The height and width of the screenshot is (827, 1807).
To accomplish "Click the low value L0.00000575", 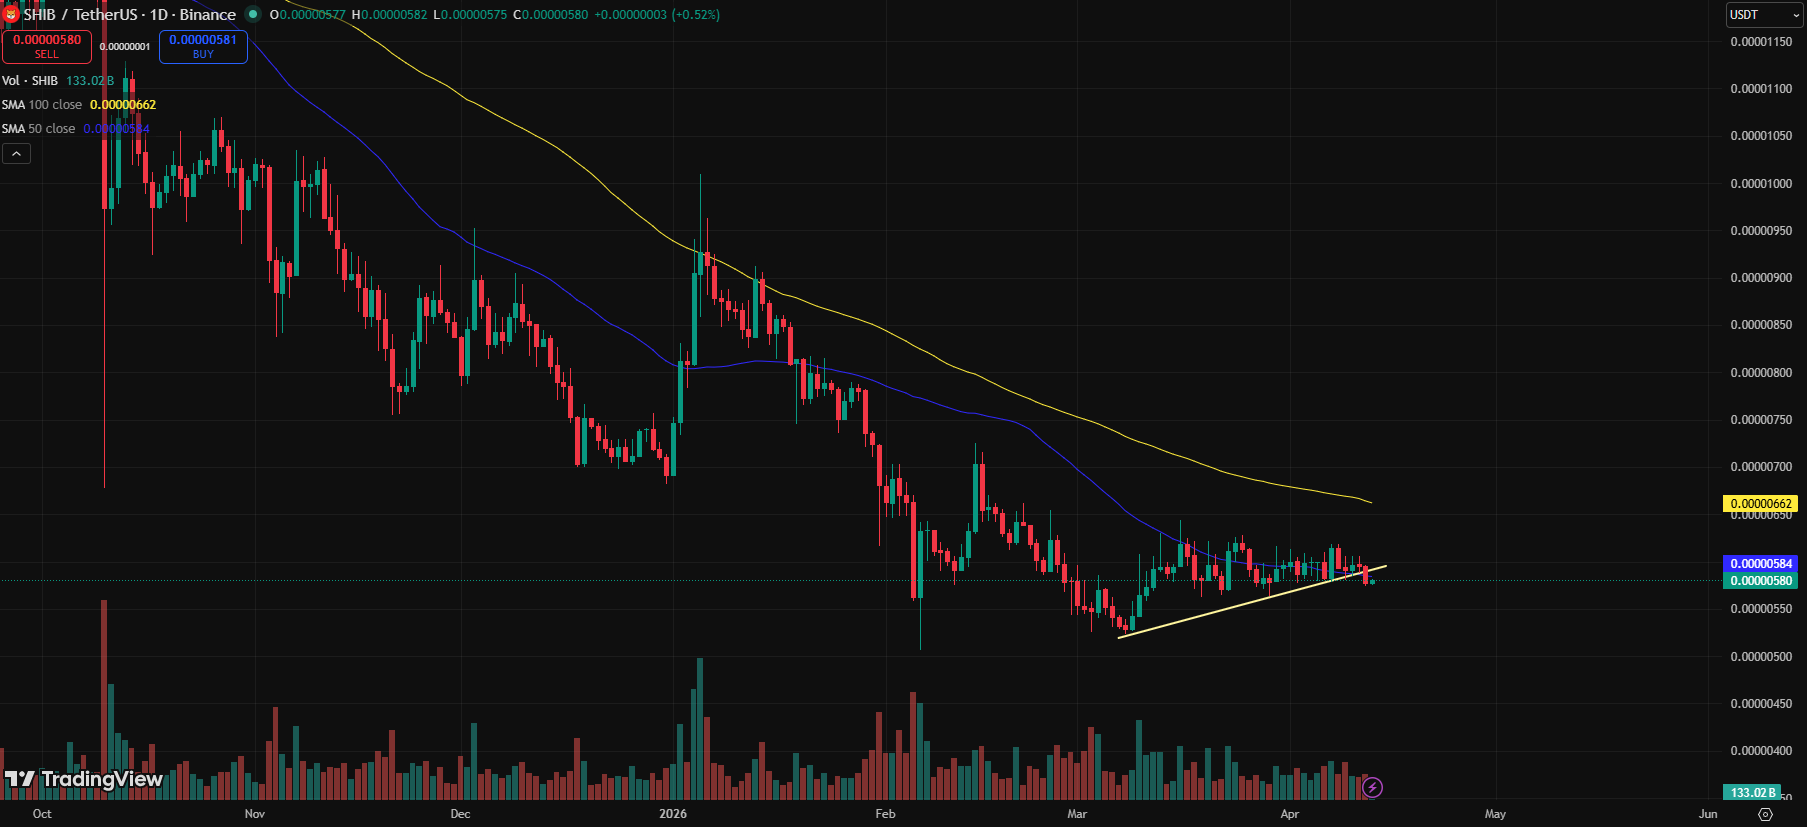I will (470, 15).
